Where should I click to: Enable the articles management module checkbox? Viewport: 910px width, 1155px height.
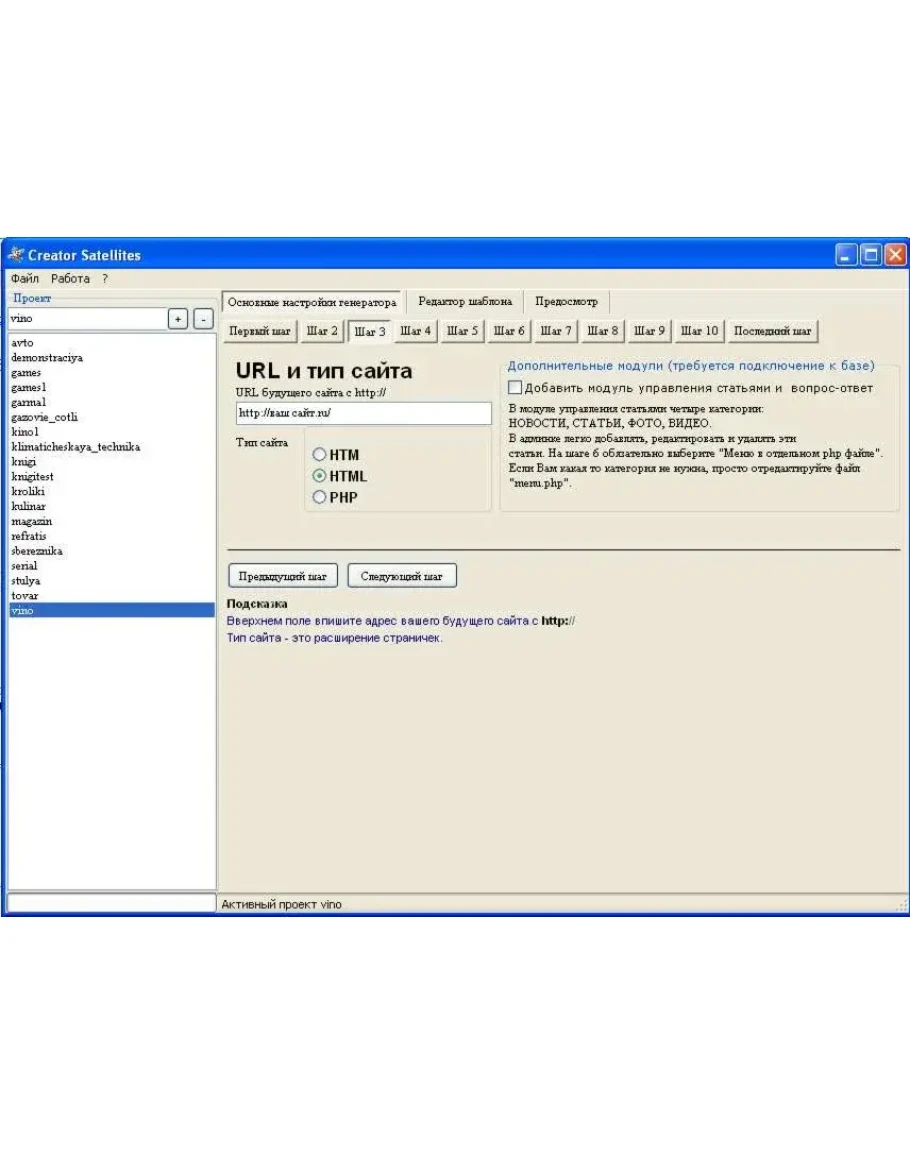click(515, 388)
